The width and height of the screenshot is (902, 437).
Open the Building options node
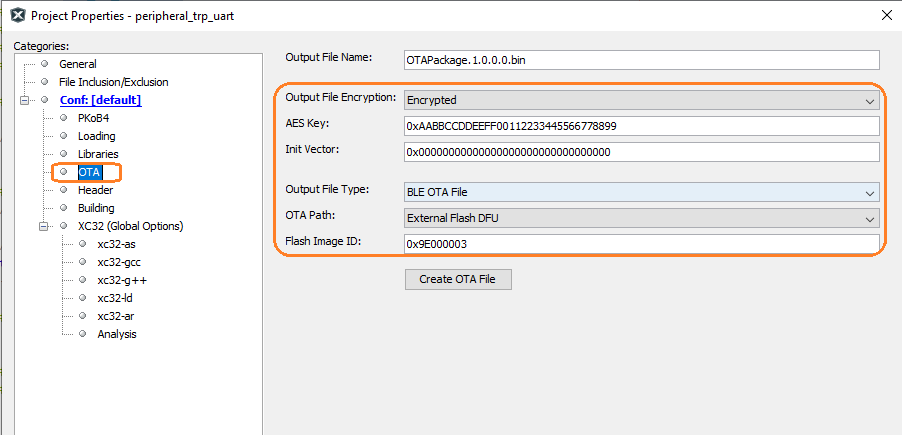point(96,208)
